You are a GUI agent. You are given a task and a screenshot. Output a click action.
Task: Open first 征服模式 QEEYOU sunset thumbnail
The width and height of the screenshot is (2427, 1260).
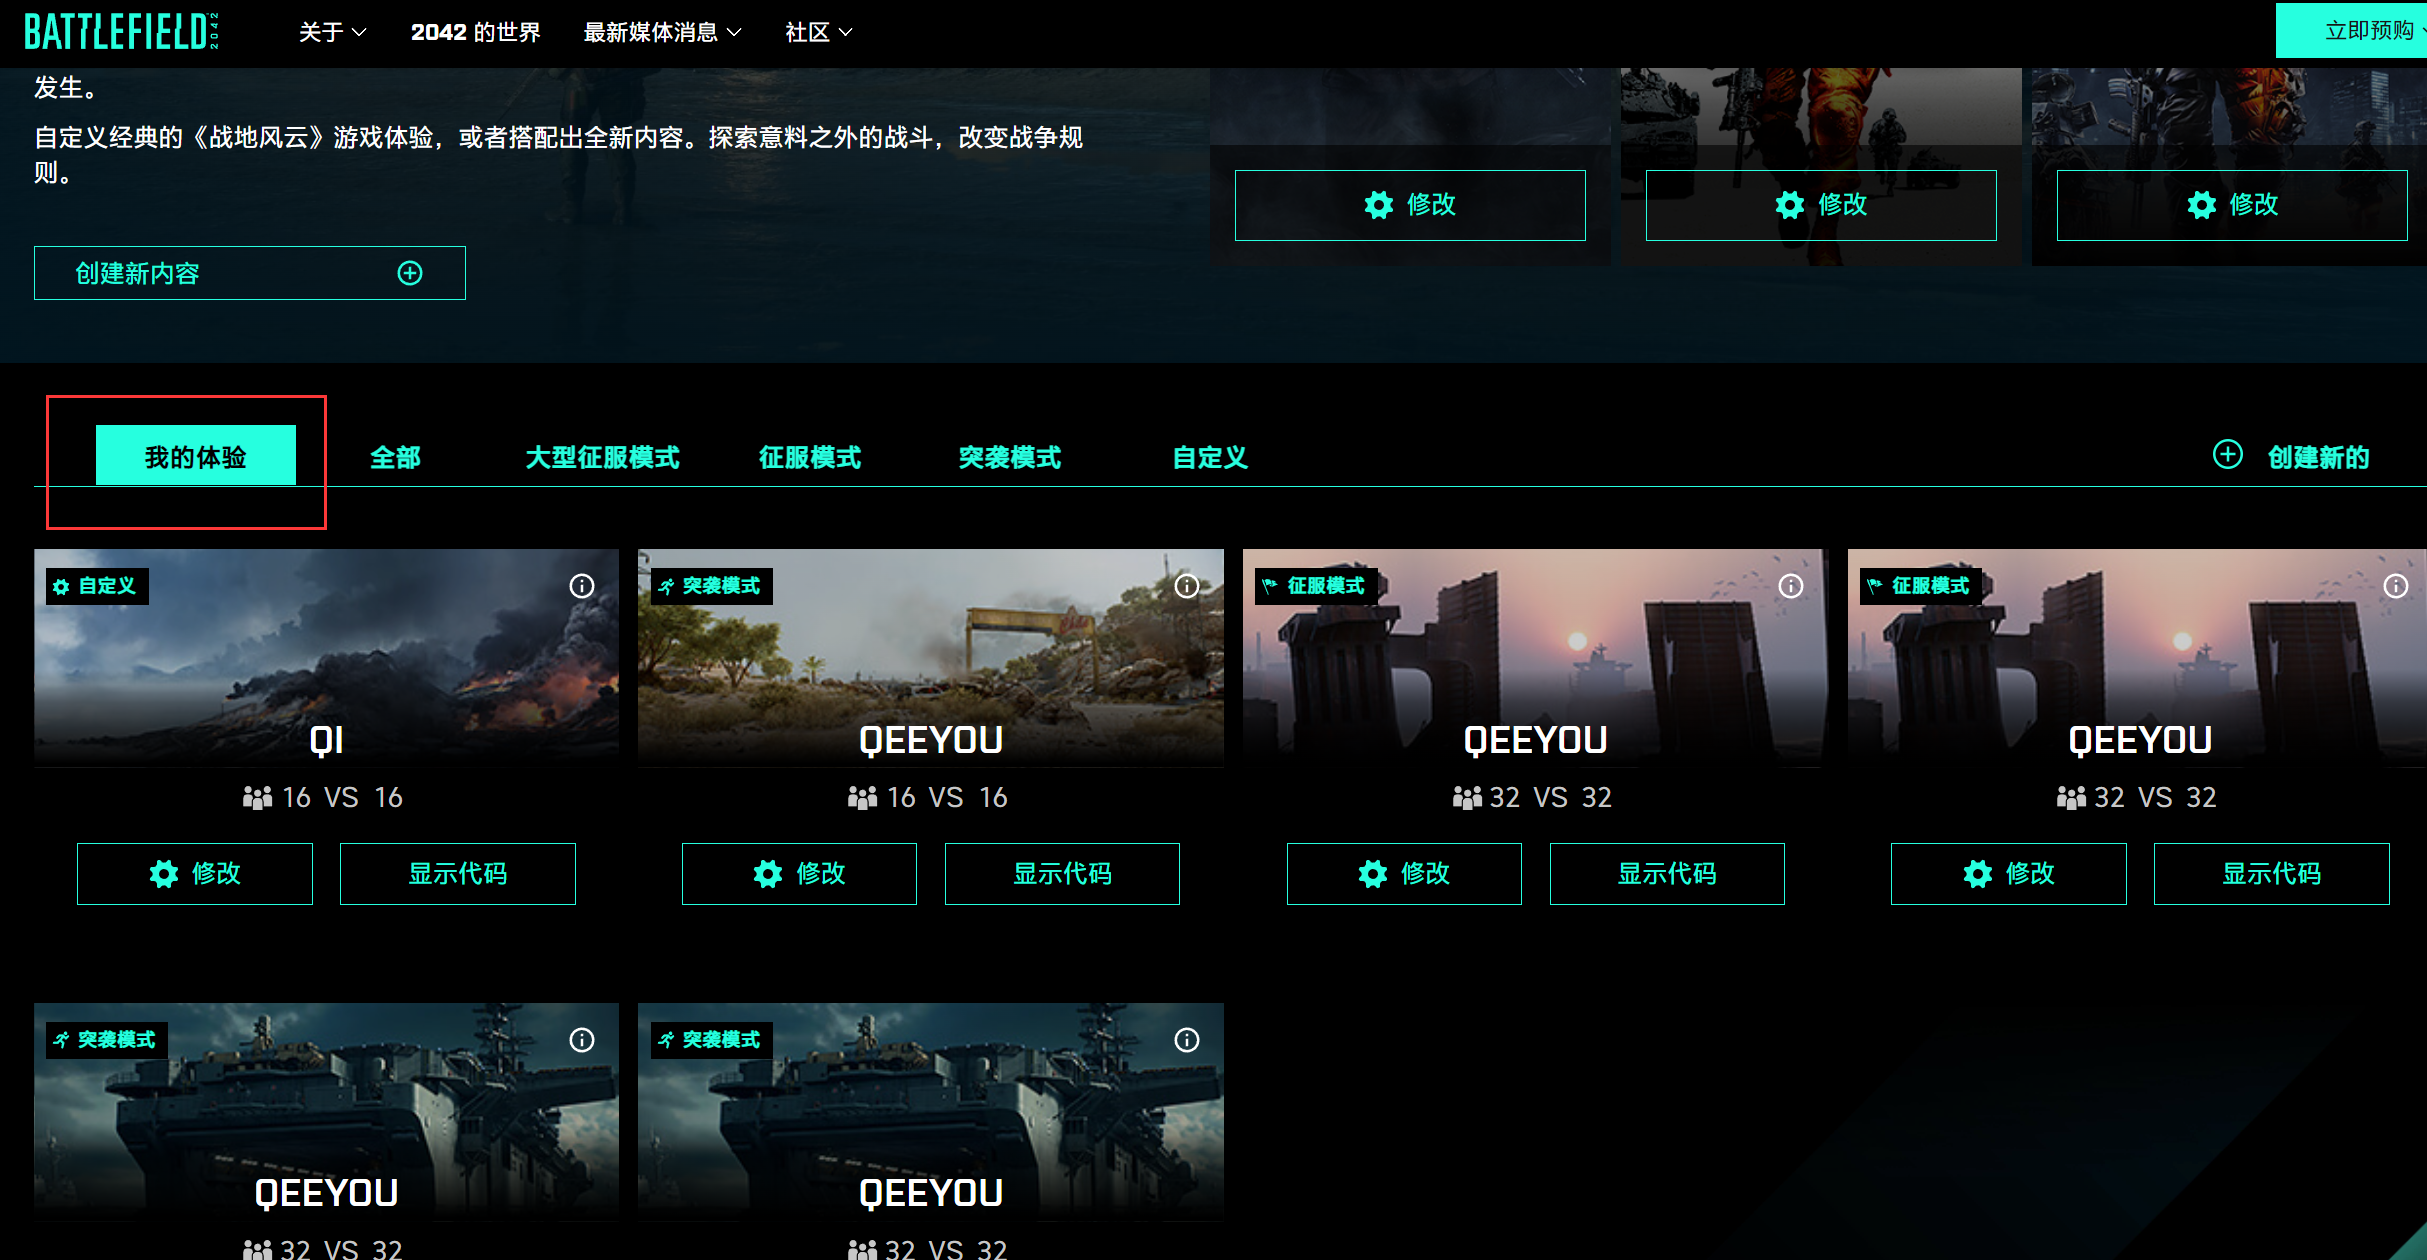pyautogui.click(x=1535, y=657)
